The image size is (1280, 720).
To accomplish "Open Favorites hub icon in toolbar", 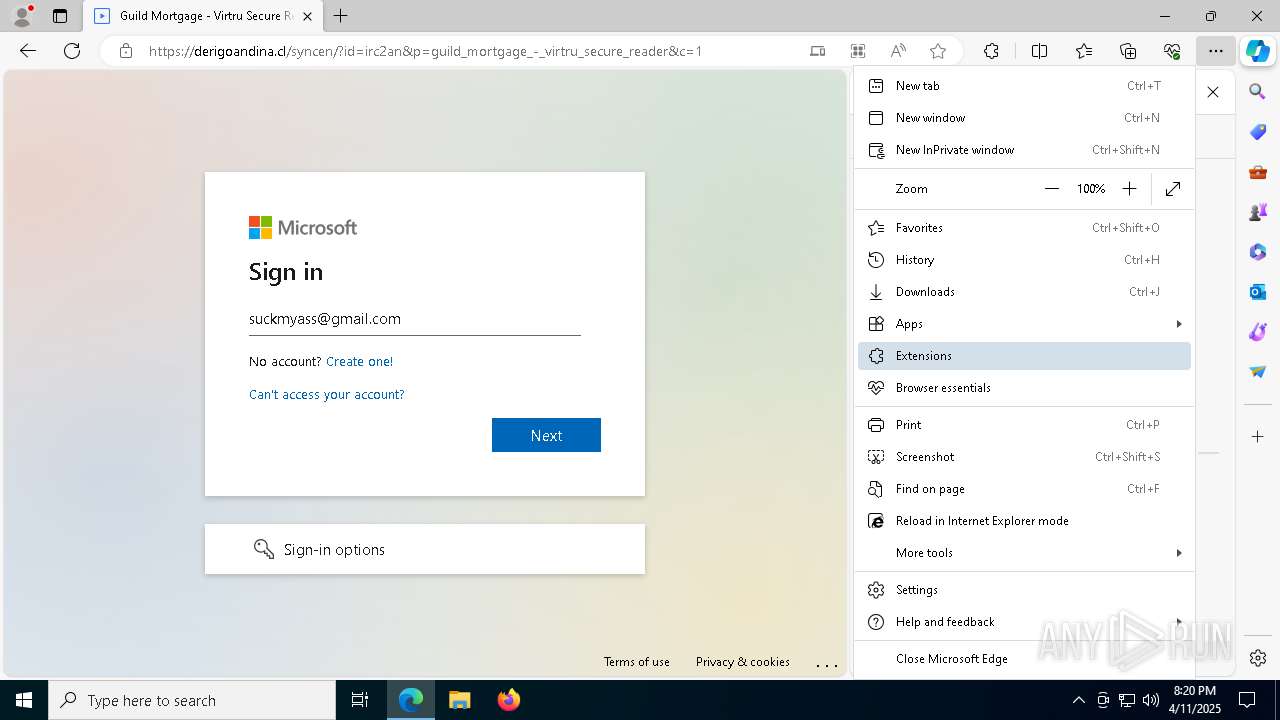I will point(1084,51).
